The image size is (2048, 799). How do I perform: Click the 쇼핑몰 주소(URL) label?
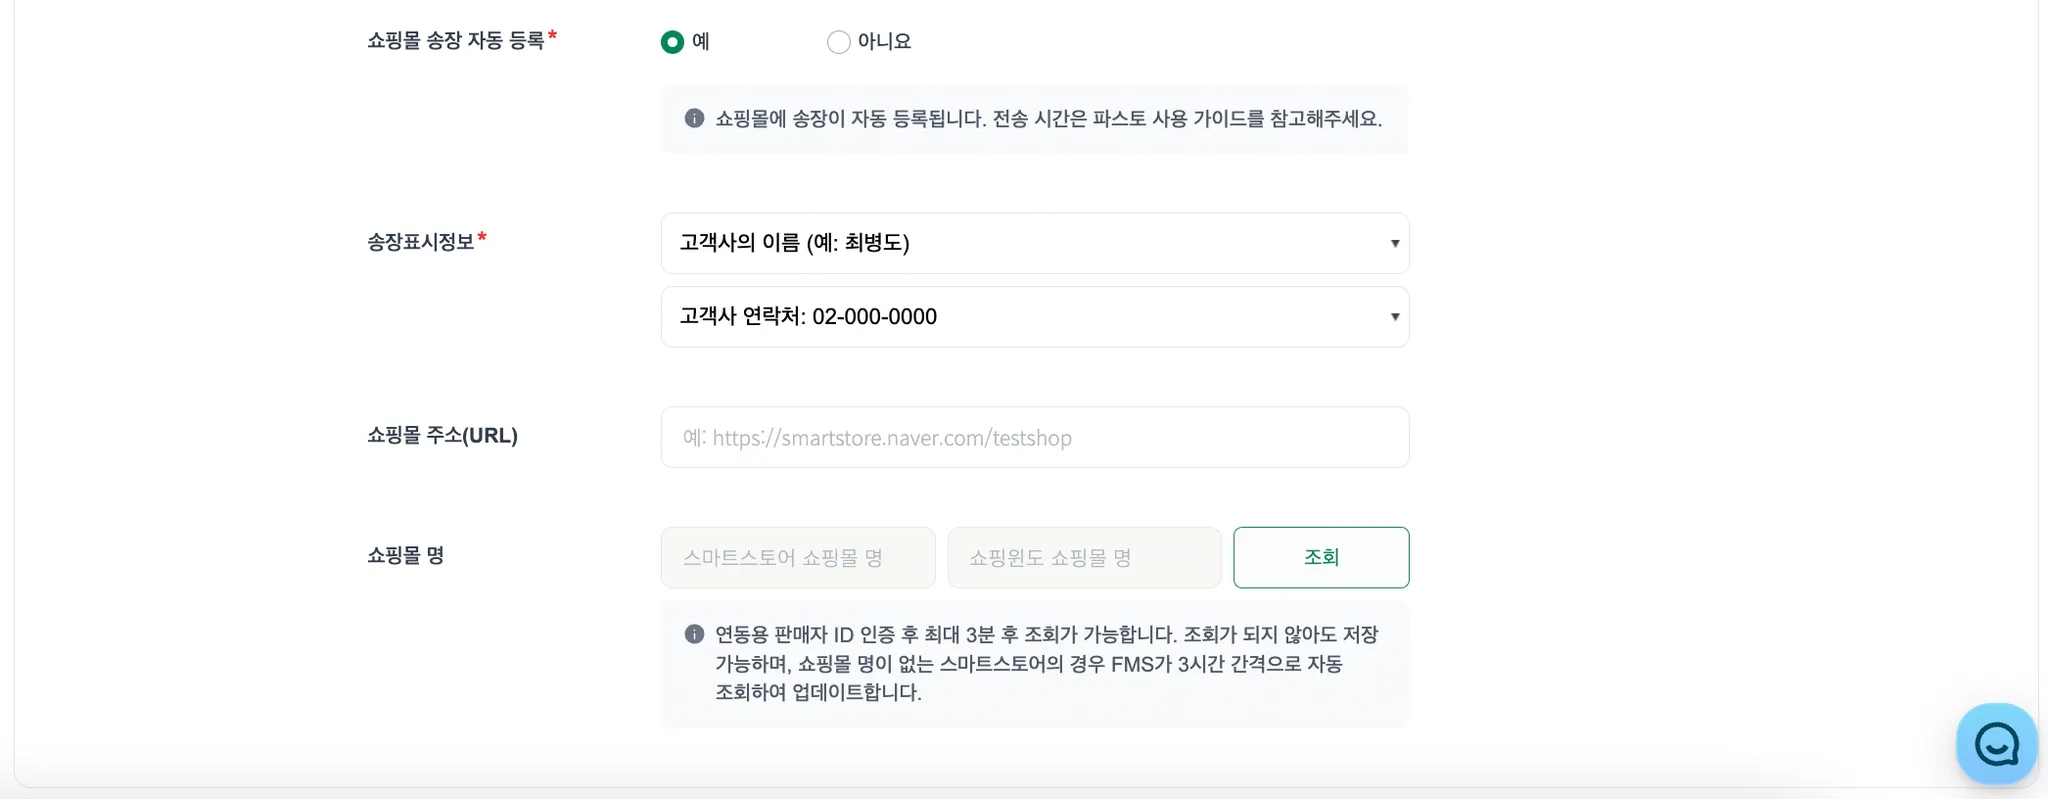442,435
